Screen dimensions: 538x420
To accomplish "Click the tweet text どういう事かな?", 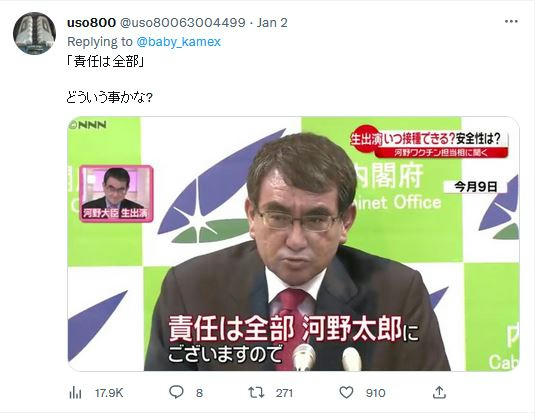I will click(109, 98).
